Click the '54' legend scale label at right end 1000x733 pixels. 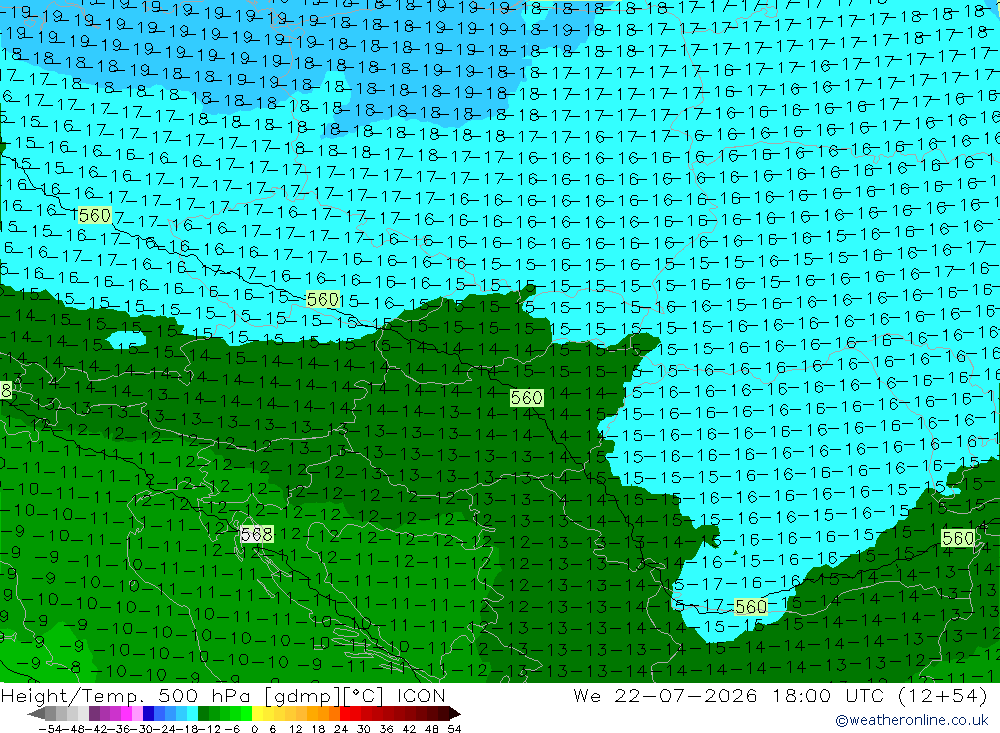[454, 729]
